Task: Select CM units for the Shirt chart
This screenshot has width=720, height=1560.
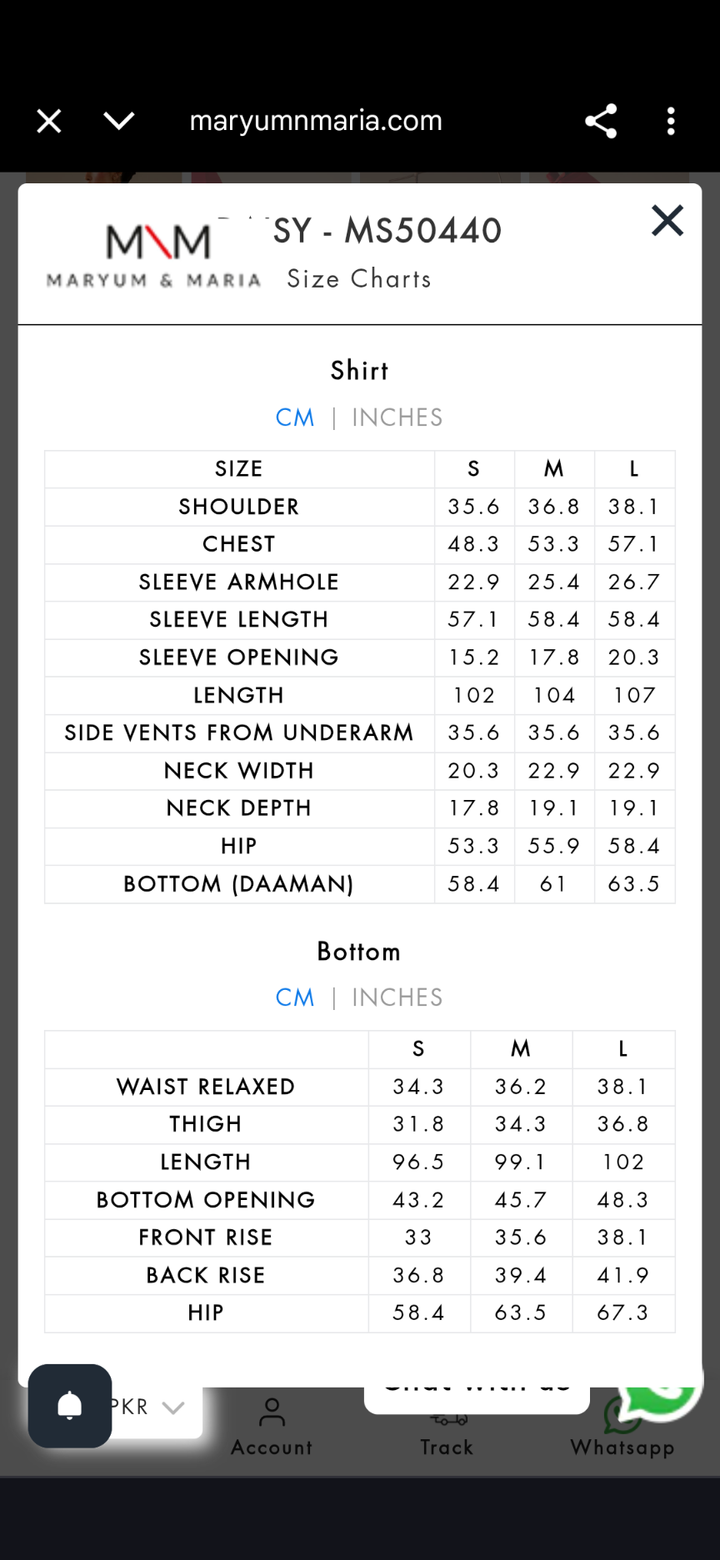Action: (x=295, y=418)
